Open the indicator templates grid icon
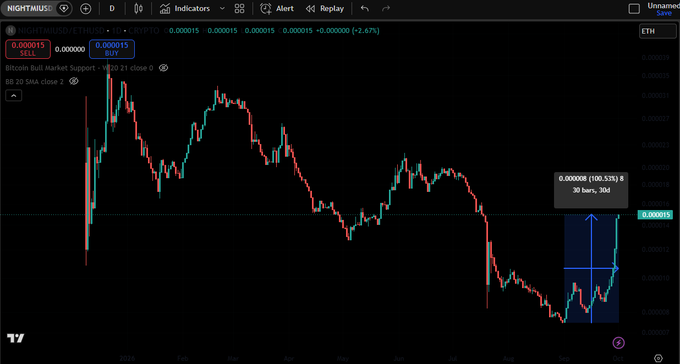The image size is (680, 364). click(x=239, y=8)
